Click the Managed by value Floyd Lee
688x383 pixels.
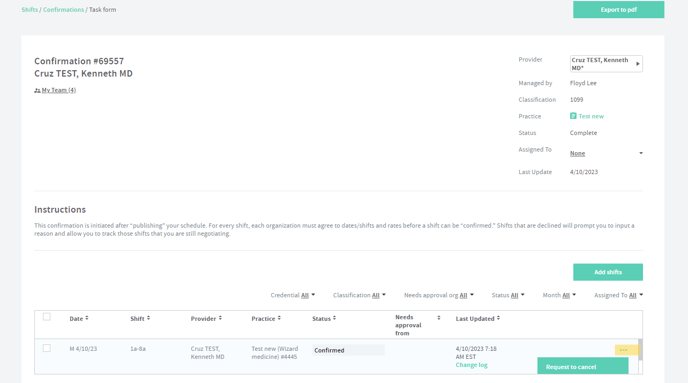(583, 83)
